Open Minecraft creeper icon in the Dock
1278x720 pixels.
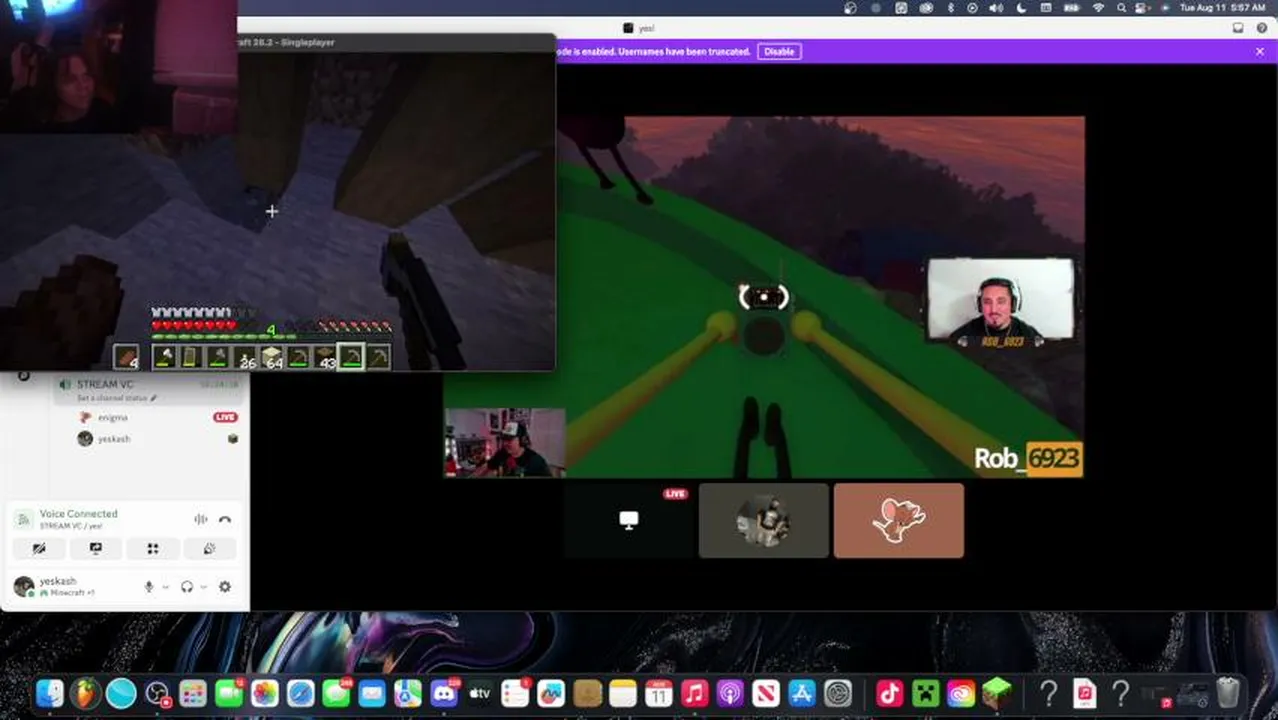(x=926, y=693)
